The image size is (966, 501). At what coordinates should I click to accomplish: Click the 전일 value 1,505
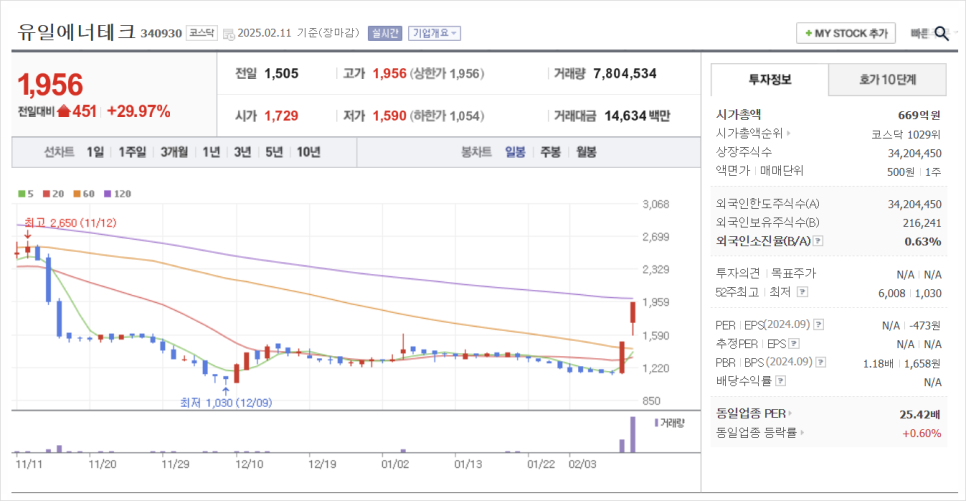coord(282,73)
